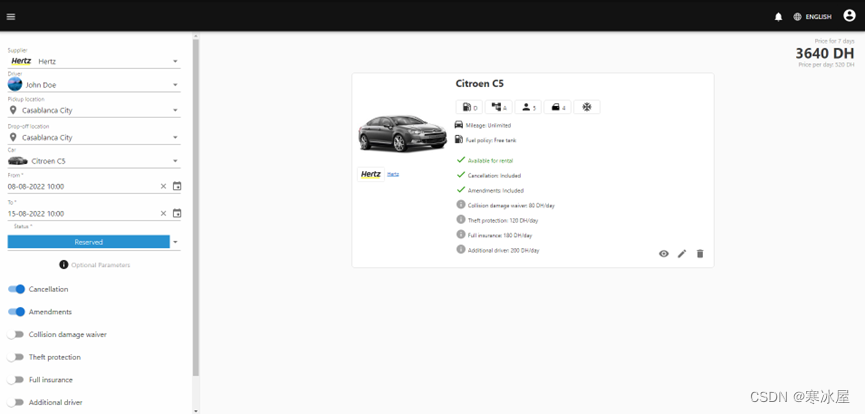Click the diesel fuel type icon chip

point(469,107)
